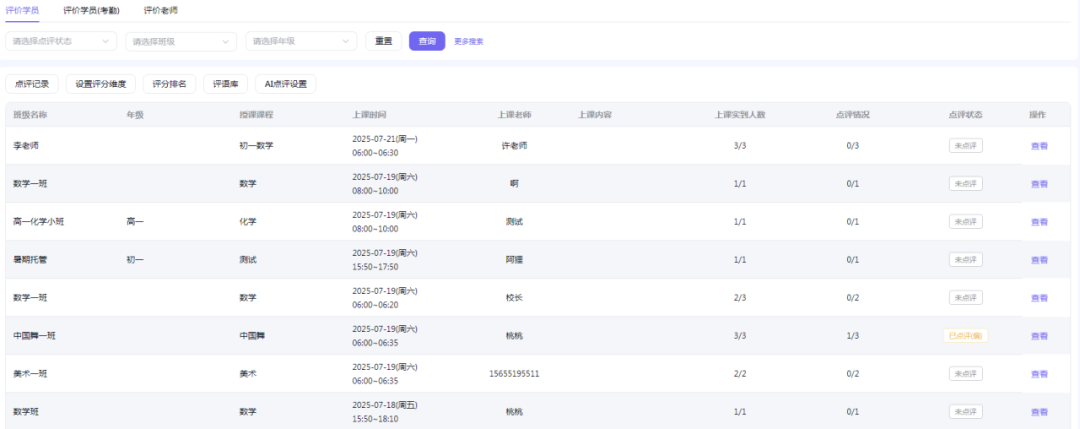
Task: Select the 评价学员 tab
Action: (22, 10)
